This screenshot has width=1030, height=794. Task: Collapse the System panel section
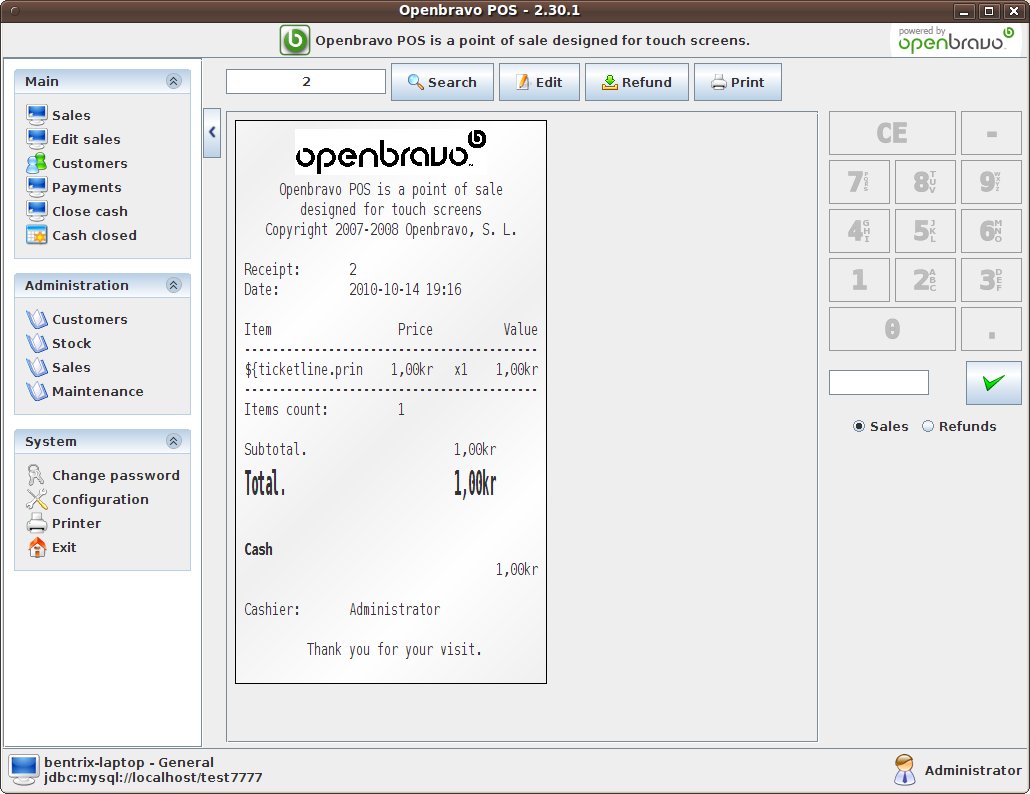[173, 441]
